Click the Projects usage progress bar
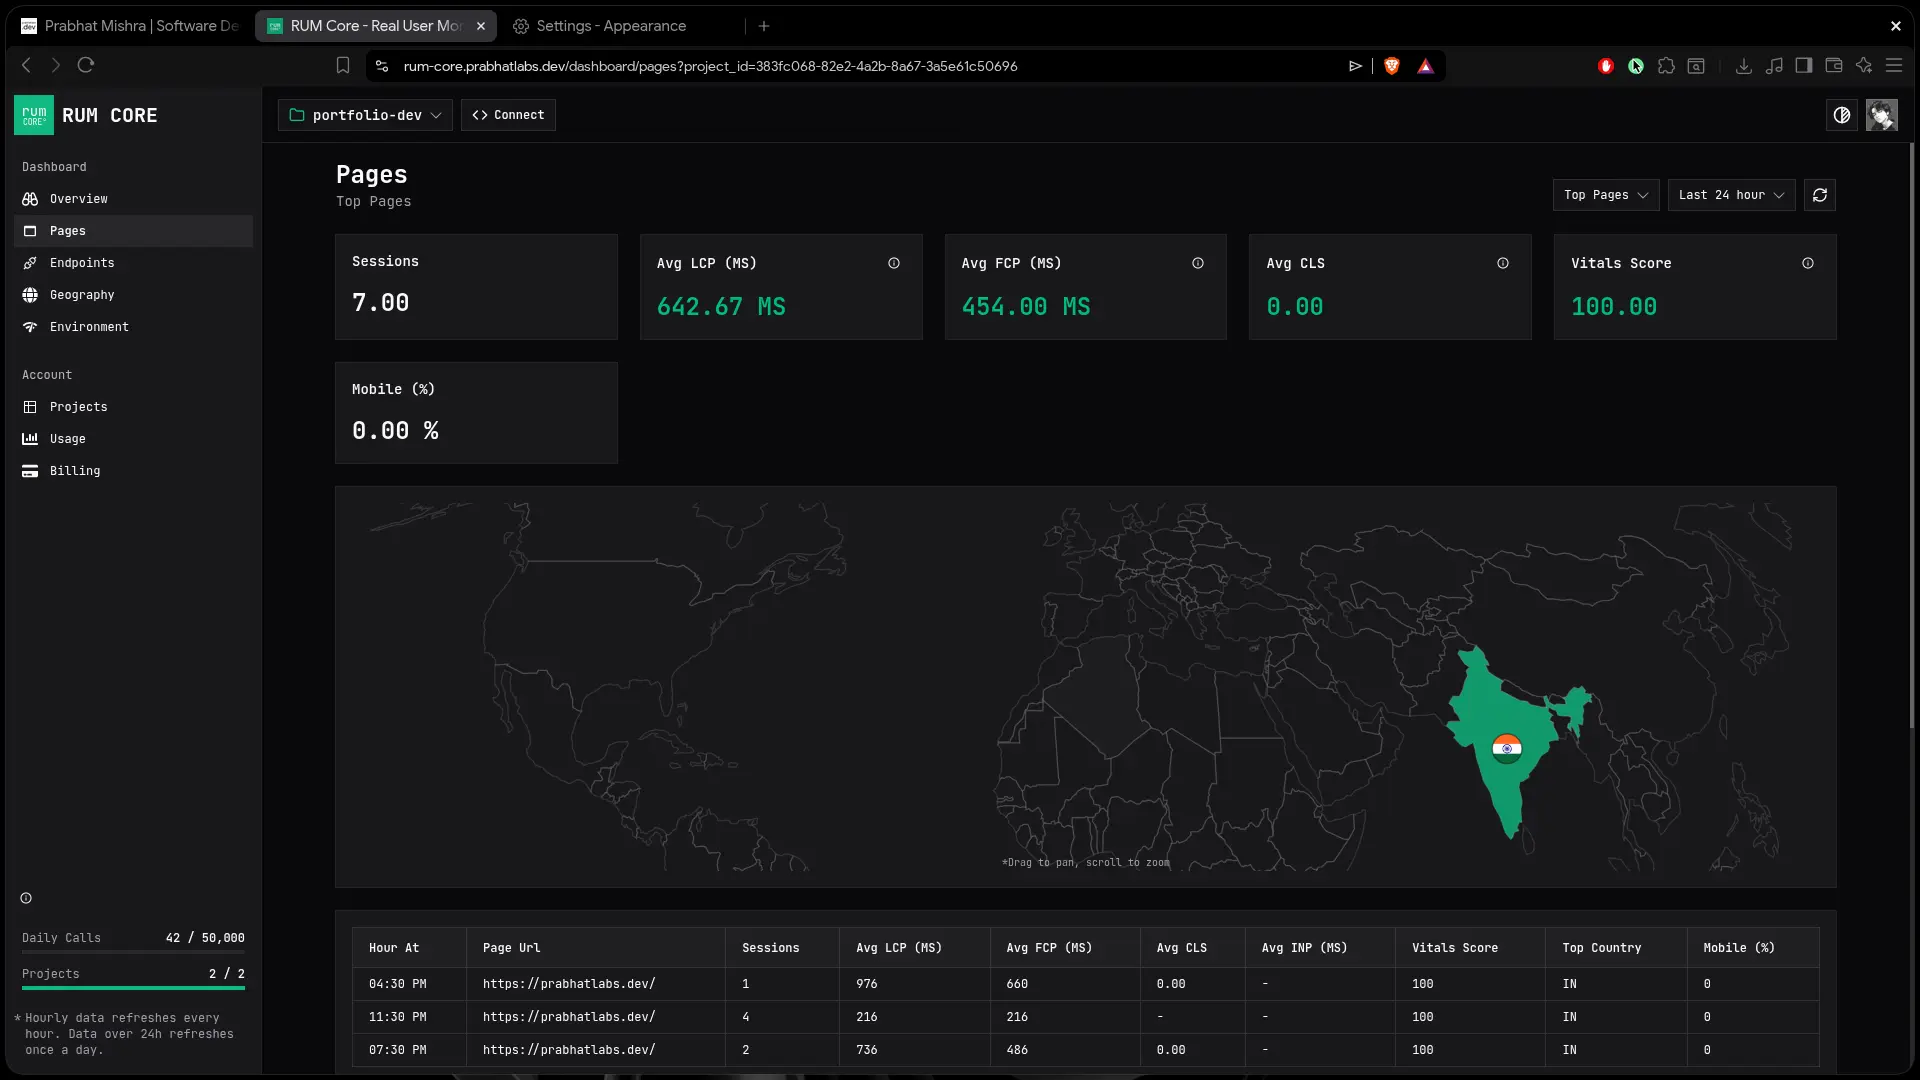 pyautogui.click(x=133, y=988)
